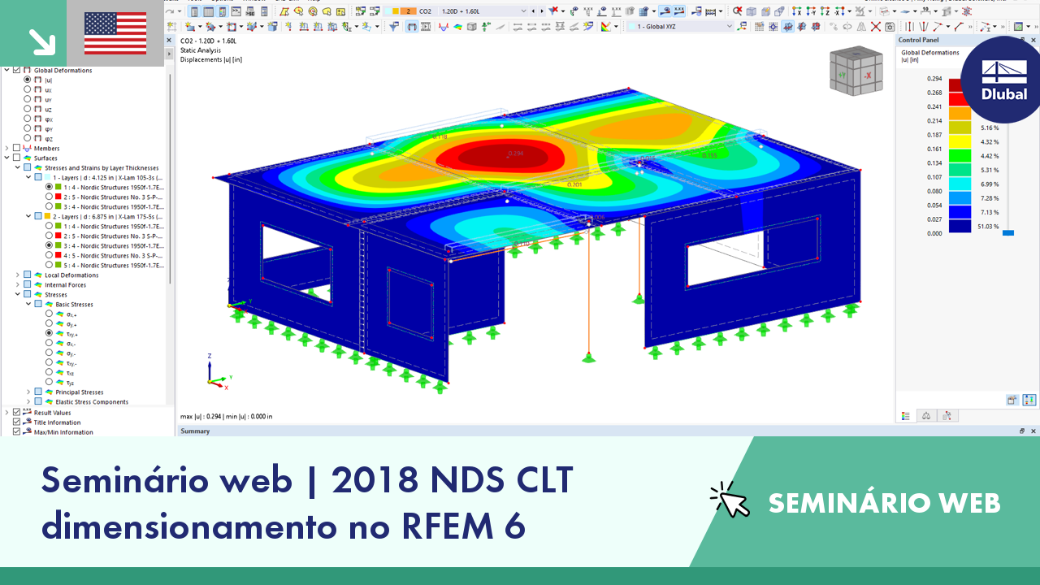Click the camera screenshot icon in toolbar
The width and height of the screenshot is (1040, 585).
click(x=890, y=27)
